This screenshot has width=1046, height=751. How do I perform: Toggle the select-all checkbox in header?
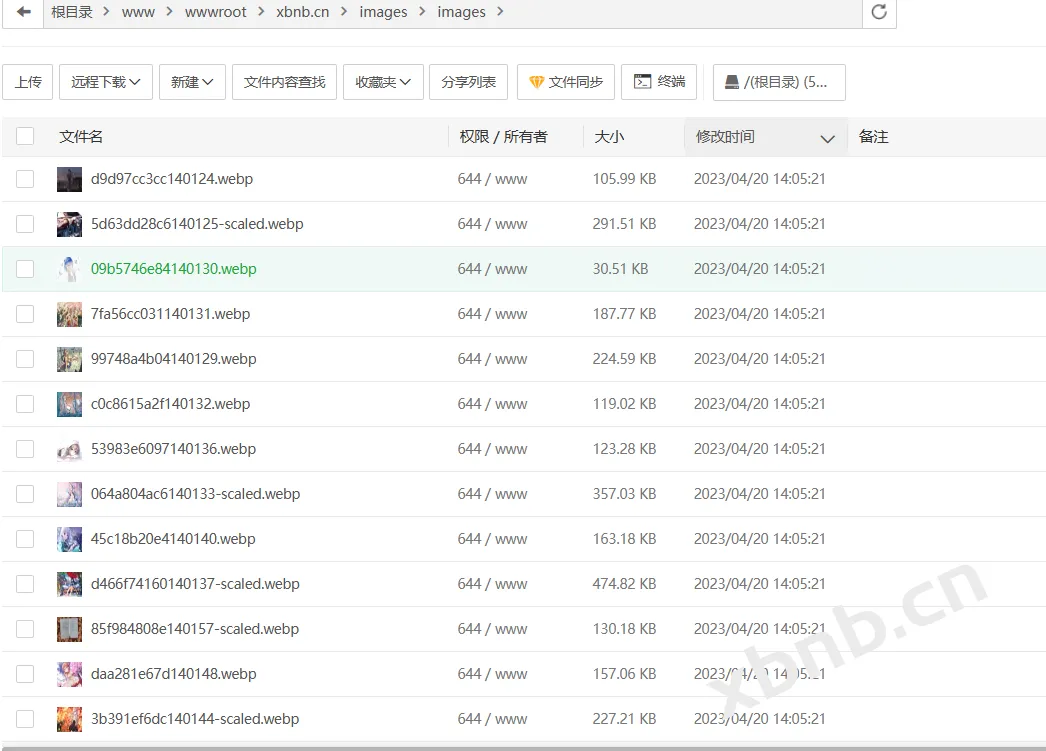pos(25,136)
